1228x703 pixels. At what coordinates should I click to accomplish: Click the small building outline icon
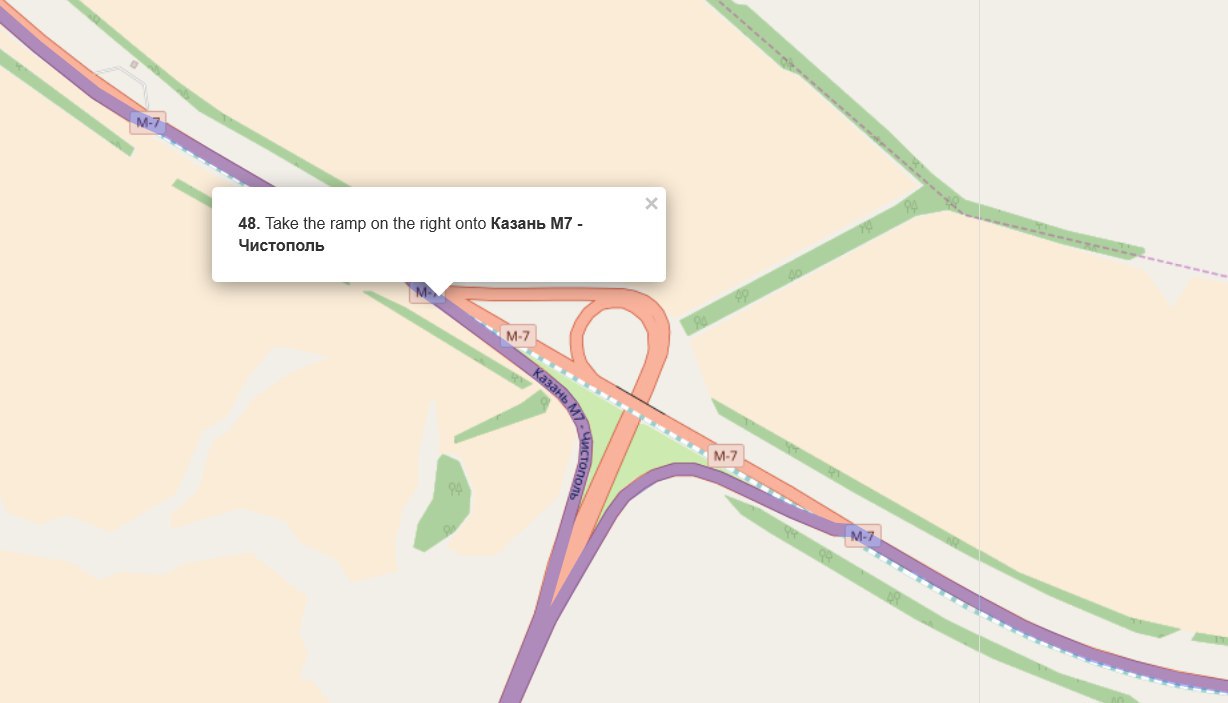[134, 64]
